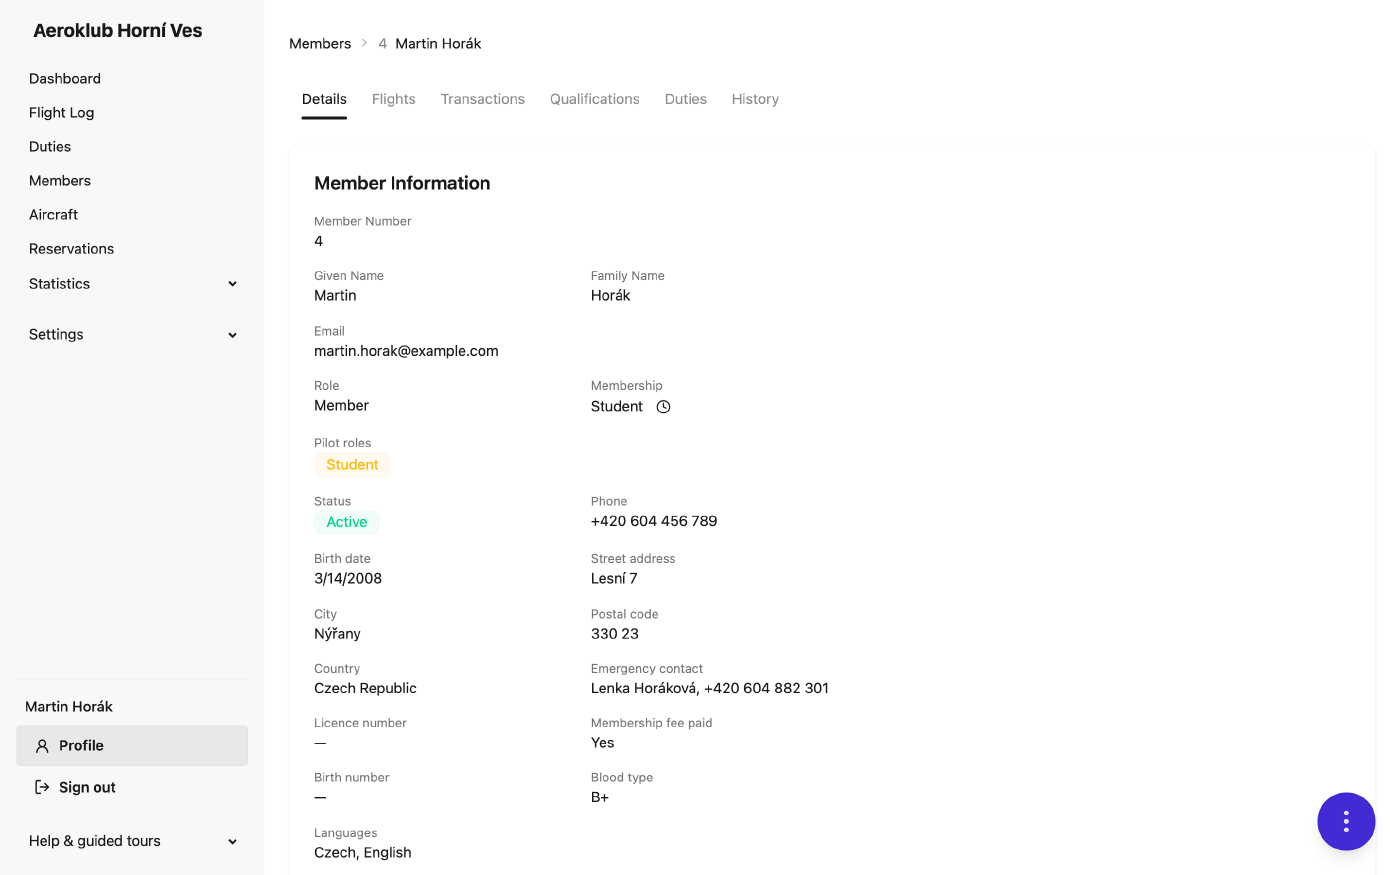
Task: Click the Settings menu label
Action: pos(56,335)
